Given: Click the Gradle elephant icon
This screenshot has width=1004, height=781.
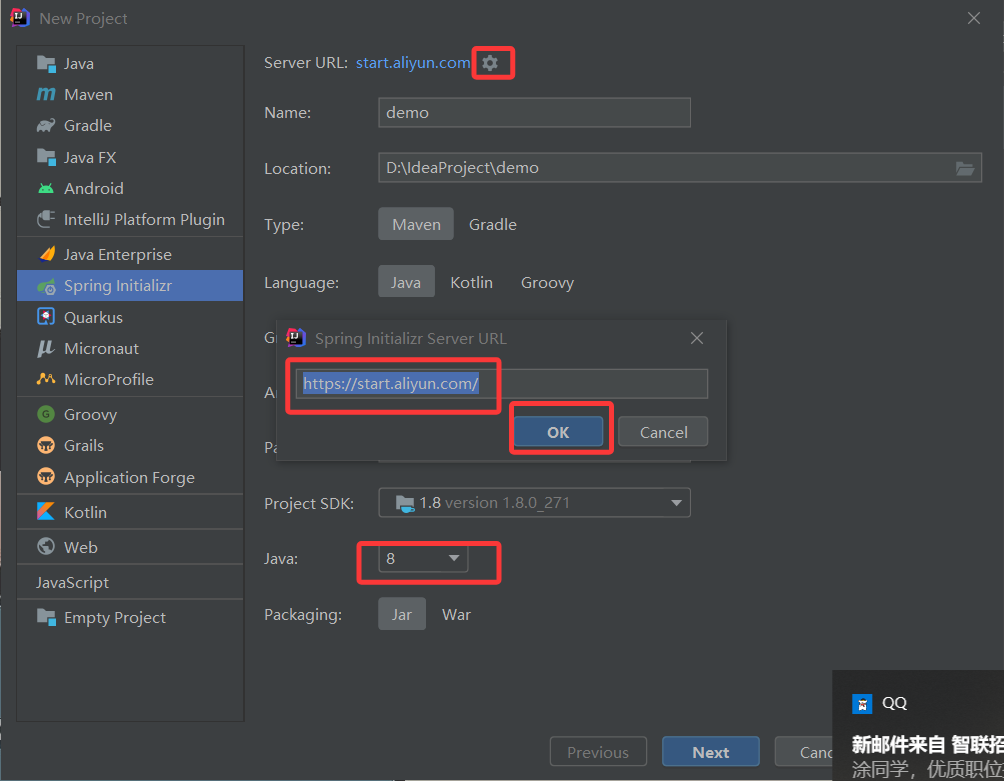Looking at the screenshot, I should [46, 125].
